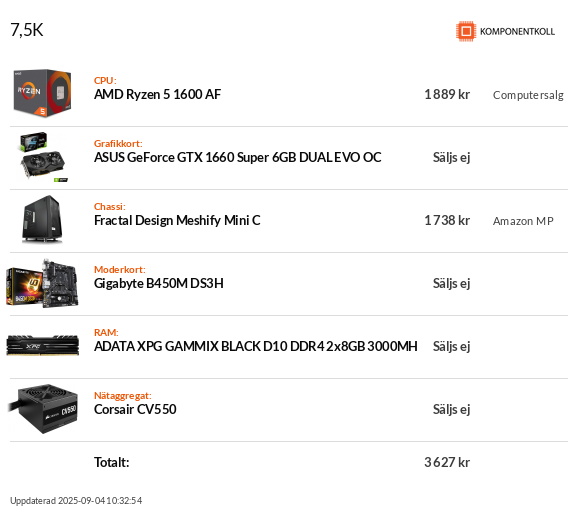The height and width of the screenshot is (514, 577).
Task: Open the AMD Ryzen 5 1600 AF link
Action: (157, 95)
